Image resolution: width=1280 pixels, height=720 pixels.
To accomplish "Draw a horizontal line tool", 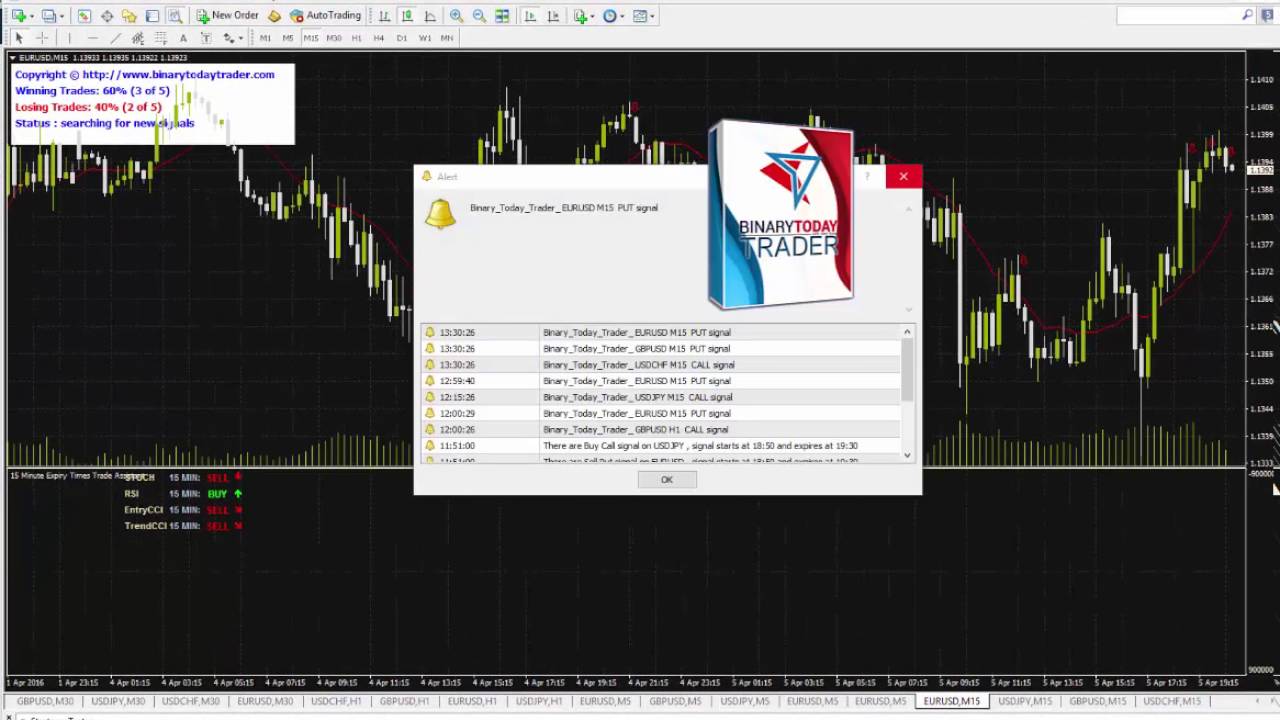I will 92,38.
